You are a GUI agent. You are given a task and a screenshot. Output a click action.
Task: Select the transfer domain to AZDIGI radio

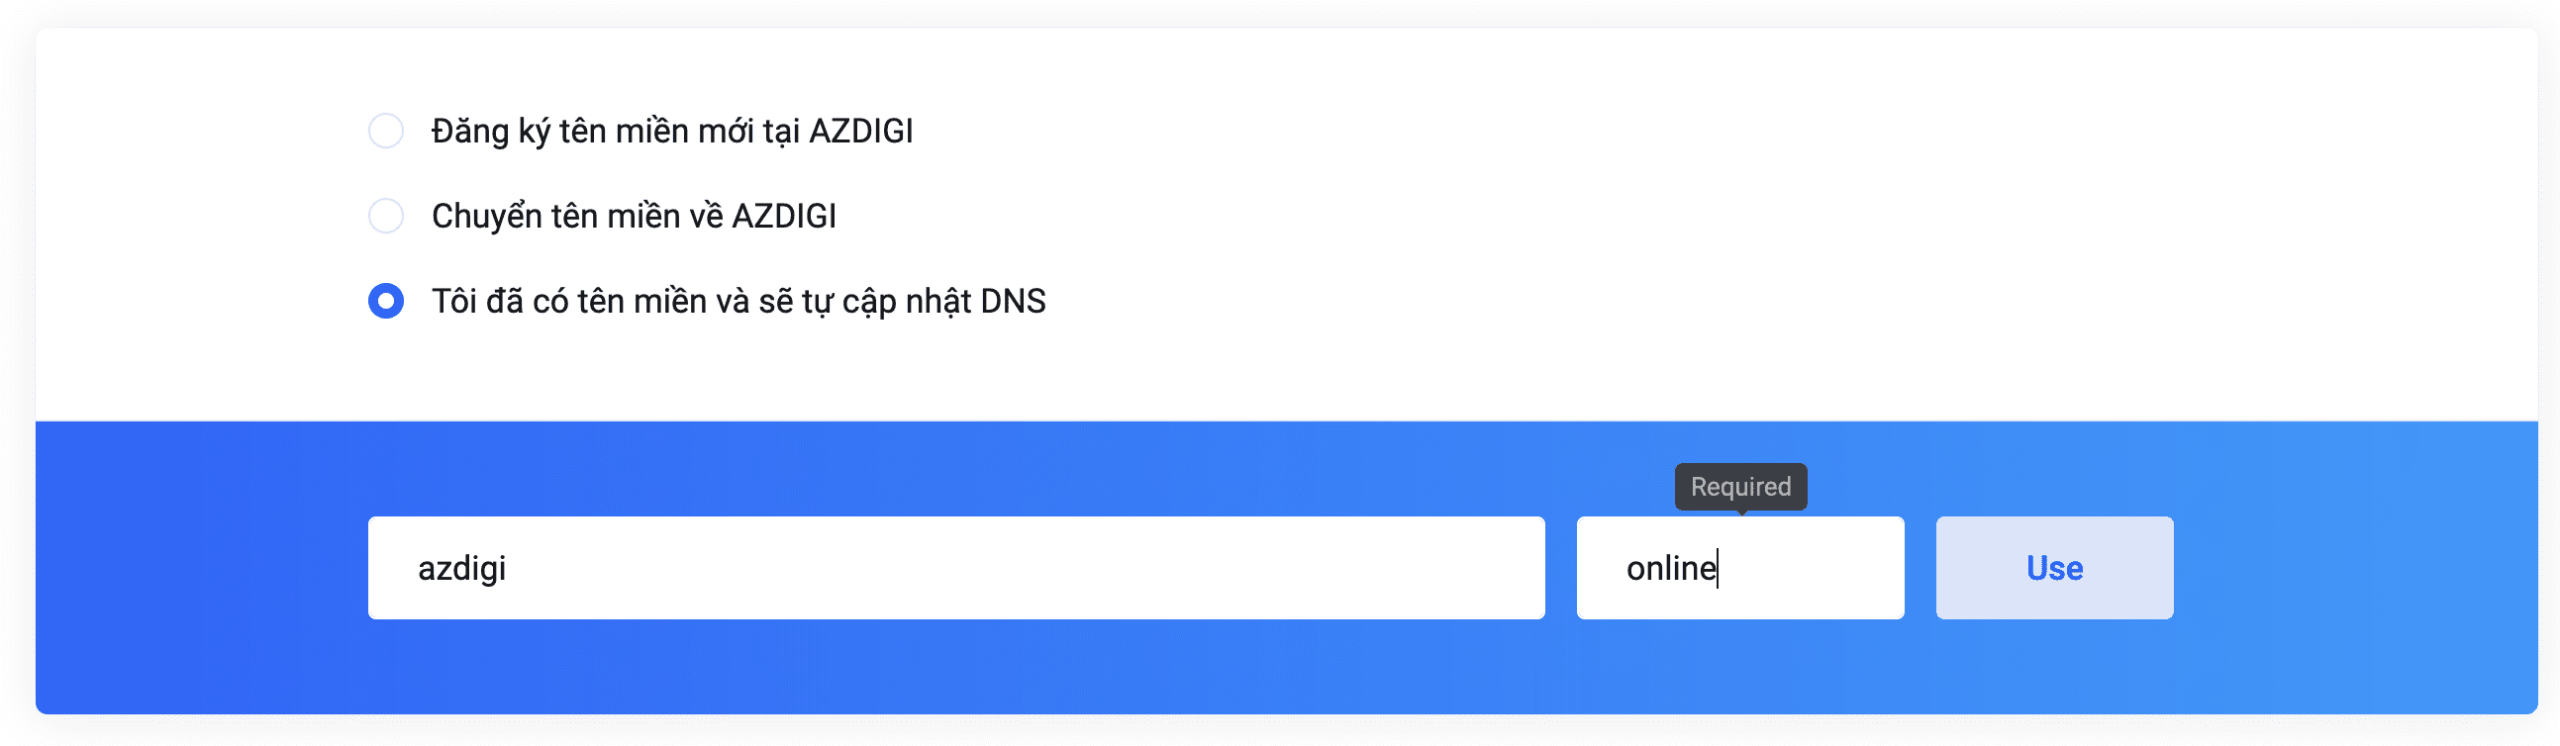(386, 216)
